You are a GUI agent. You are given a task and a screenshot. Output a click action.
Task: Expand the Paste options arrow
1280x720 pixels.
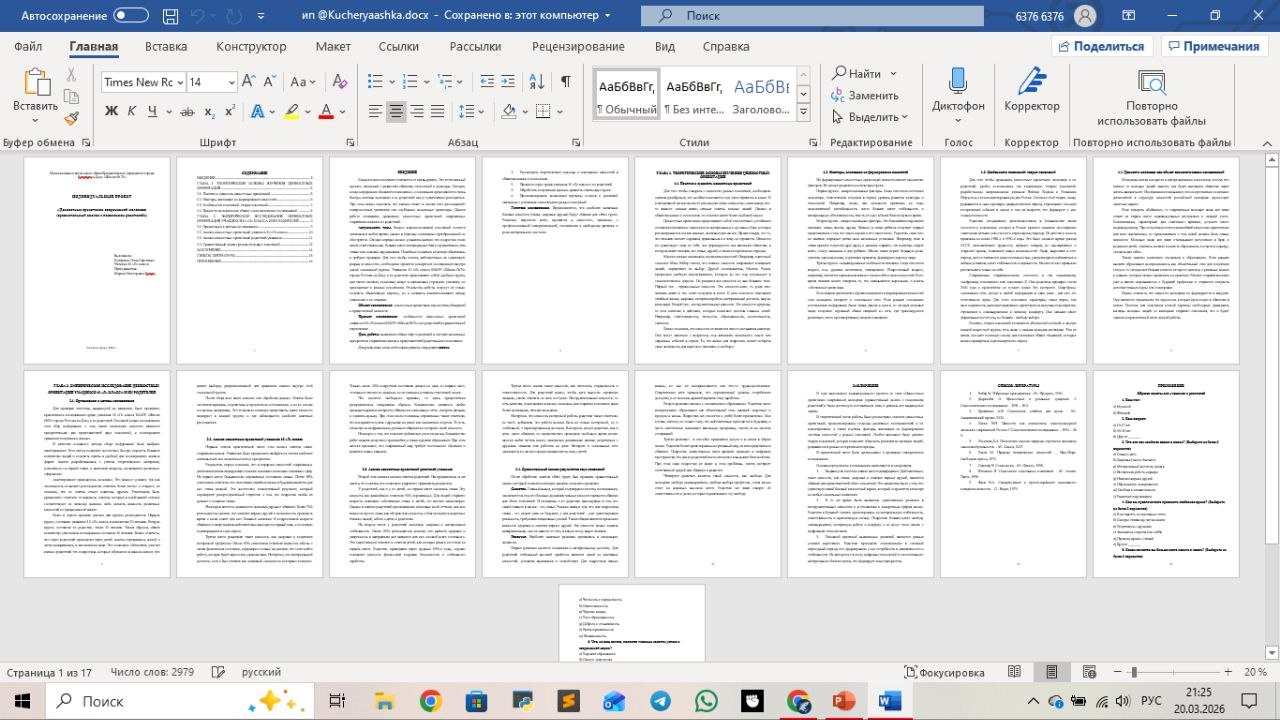36,122
